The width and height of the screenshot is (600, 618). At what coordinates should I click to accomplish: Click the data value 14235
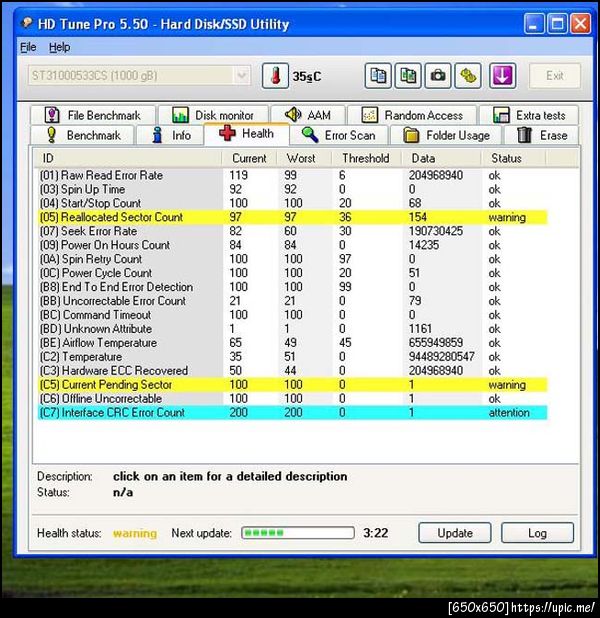[423, 245]
